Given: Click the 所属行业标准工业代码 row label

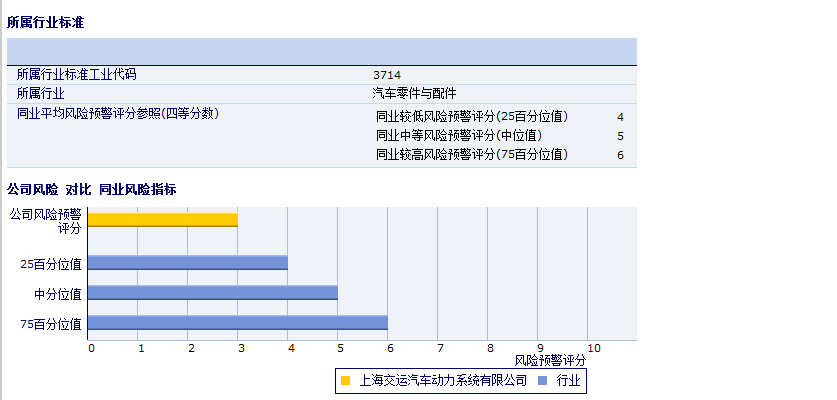Looking at the screenshot, I should point(77,74).
